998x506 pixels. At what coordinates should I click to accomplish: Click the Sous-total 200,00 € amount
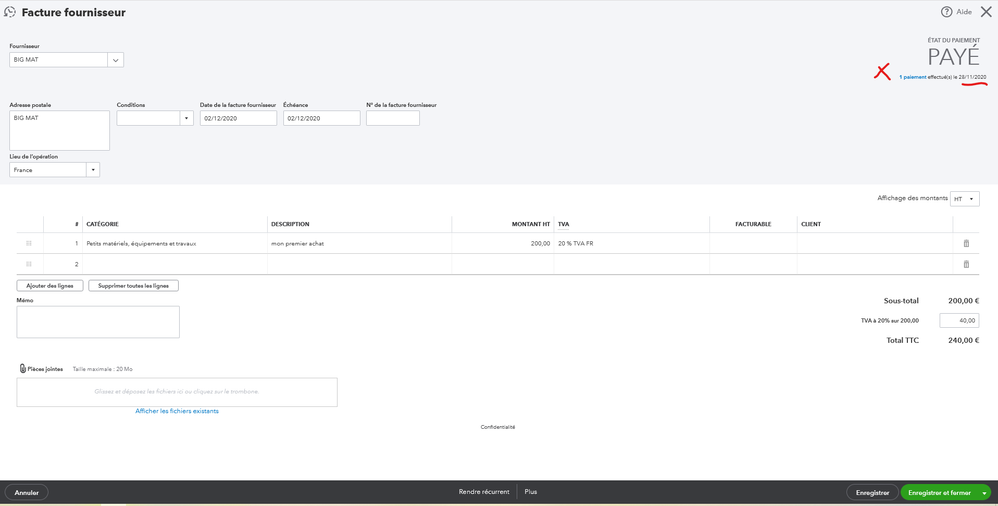pos(964,301)
